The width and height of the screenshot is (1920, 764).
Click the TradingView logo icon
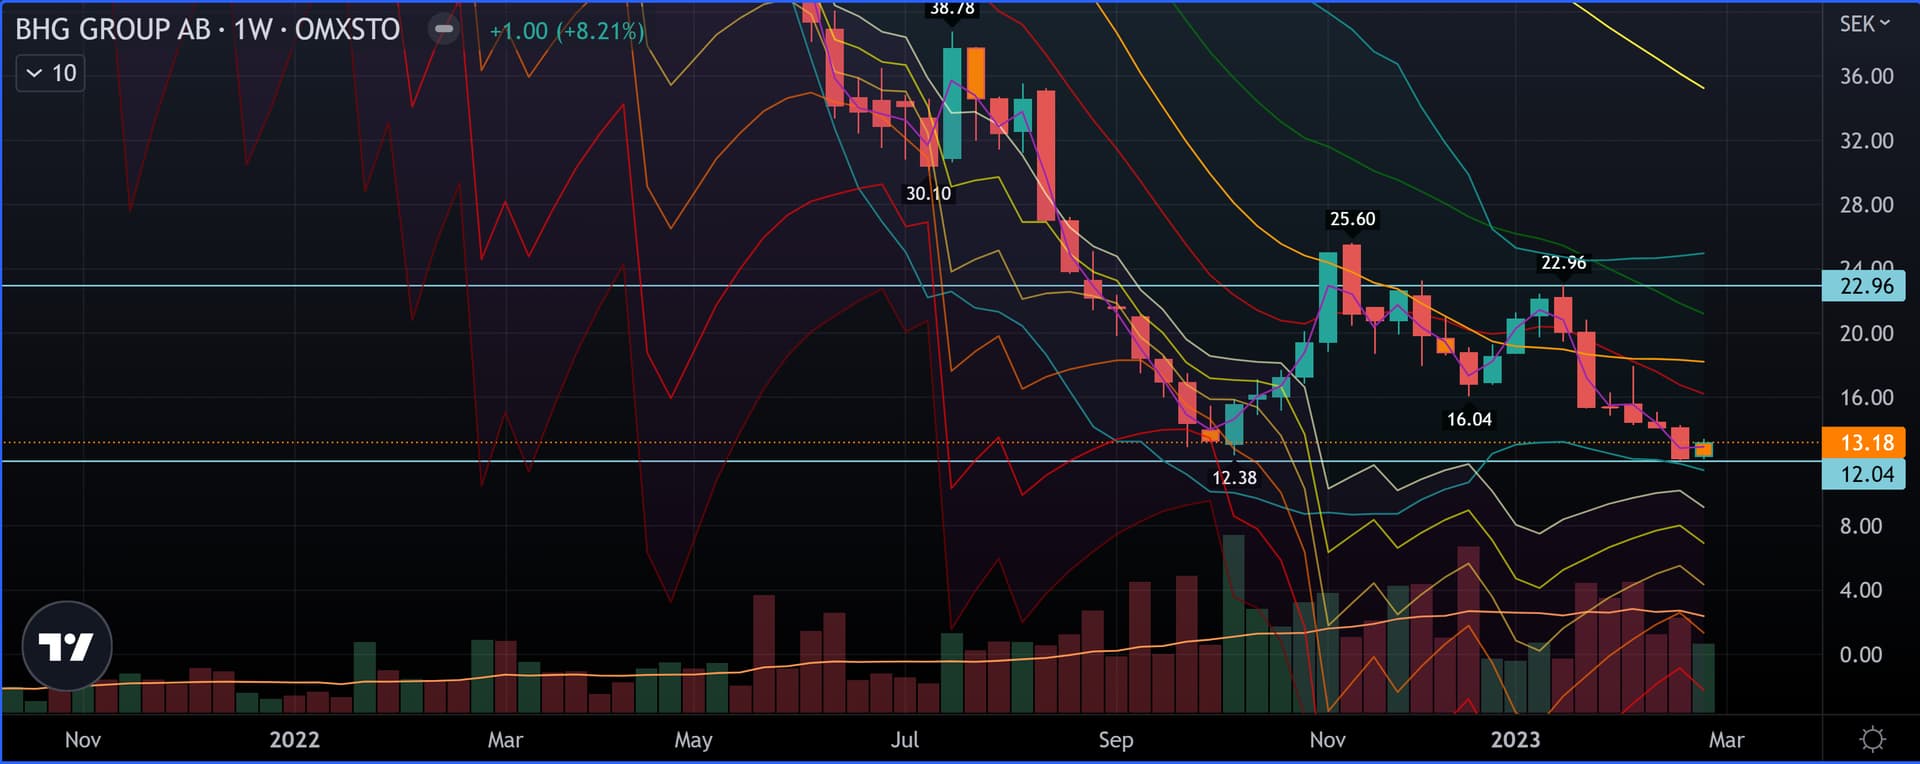click(x=66, y=646)
